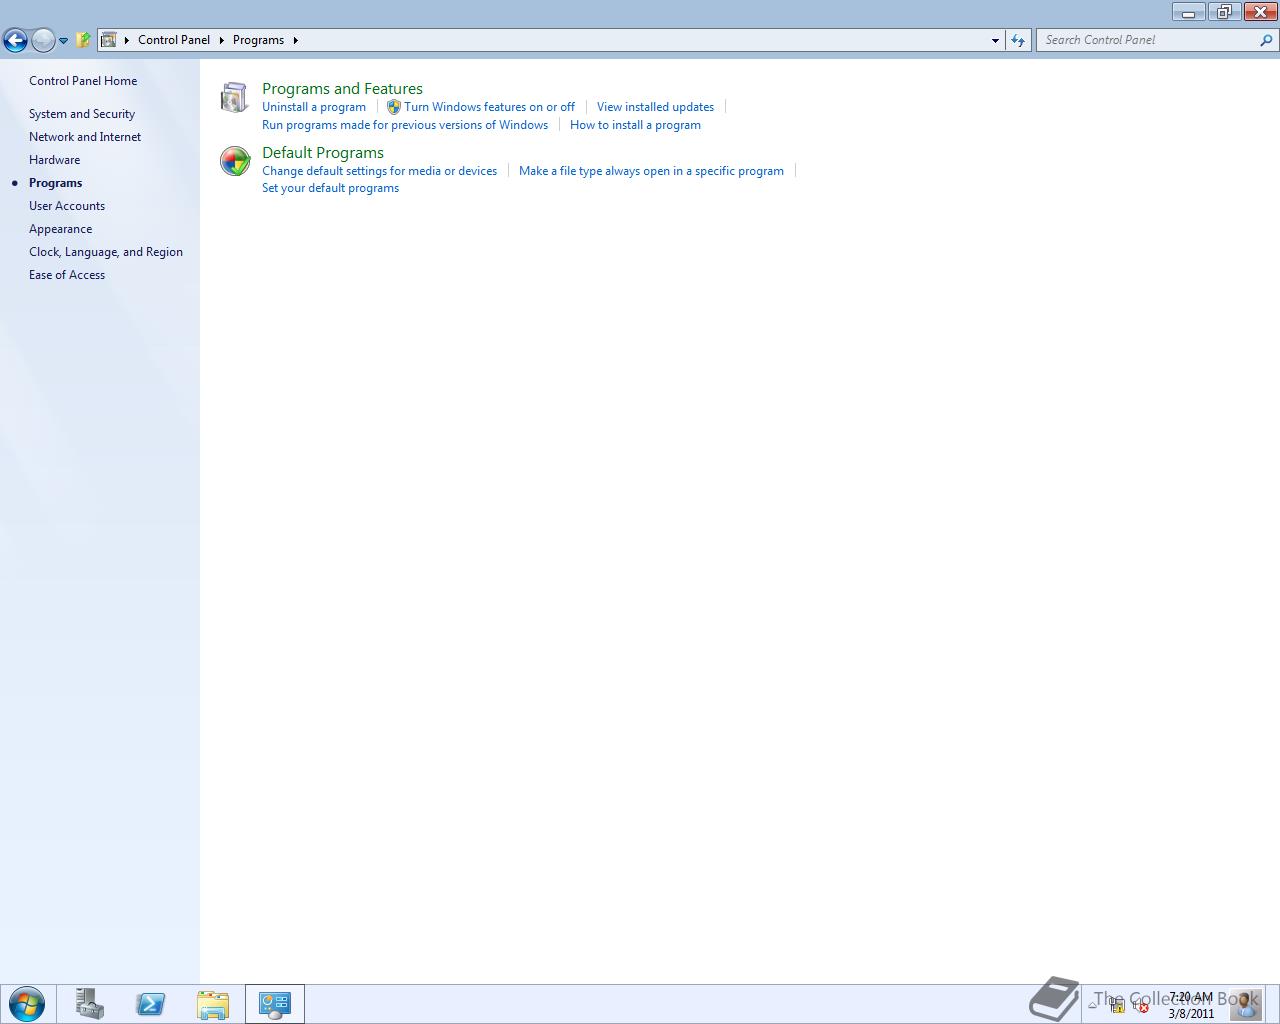Click the magnifier search icon
This screenshot has height=1024, width=1280.
point(1267,40)
